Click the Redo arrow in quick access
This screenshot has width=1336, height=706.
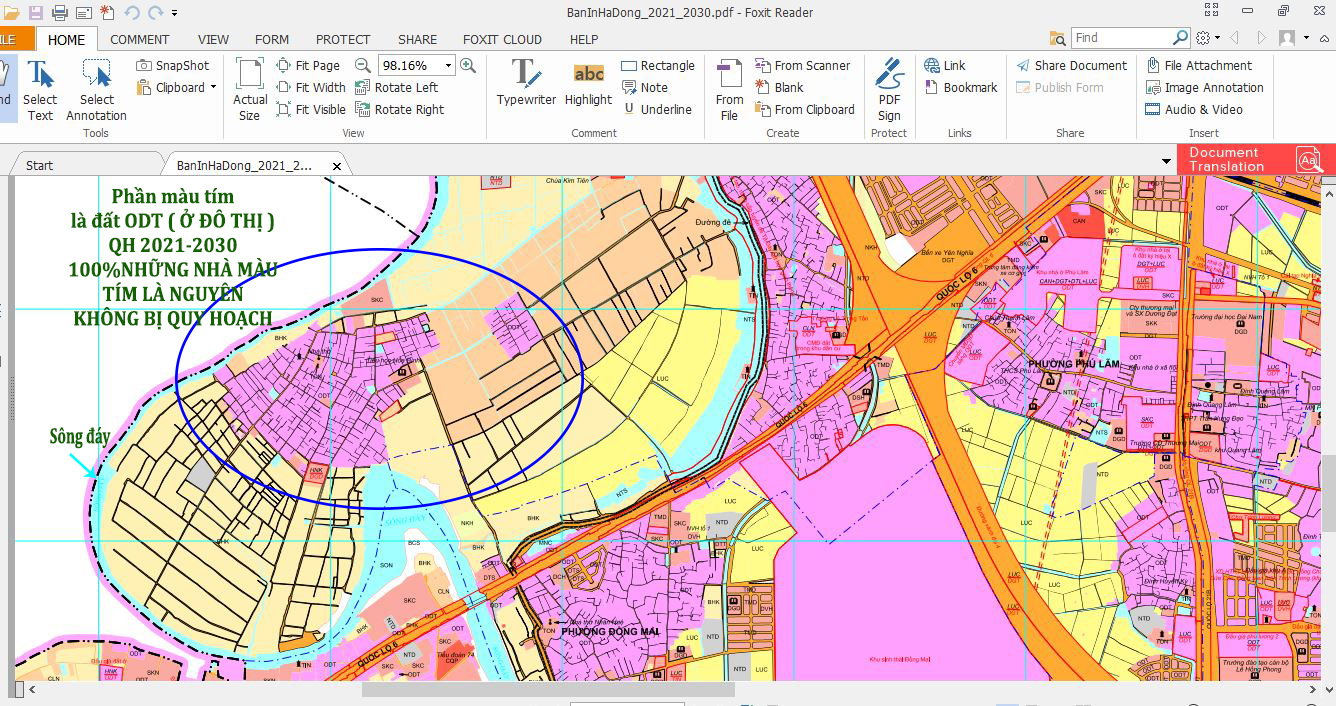tap(155, 13)
